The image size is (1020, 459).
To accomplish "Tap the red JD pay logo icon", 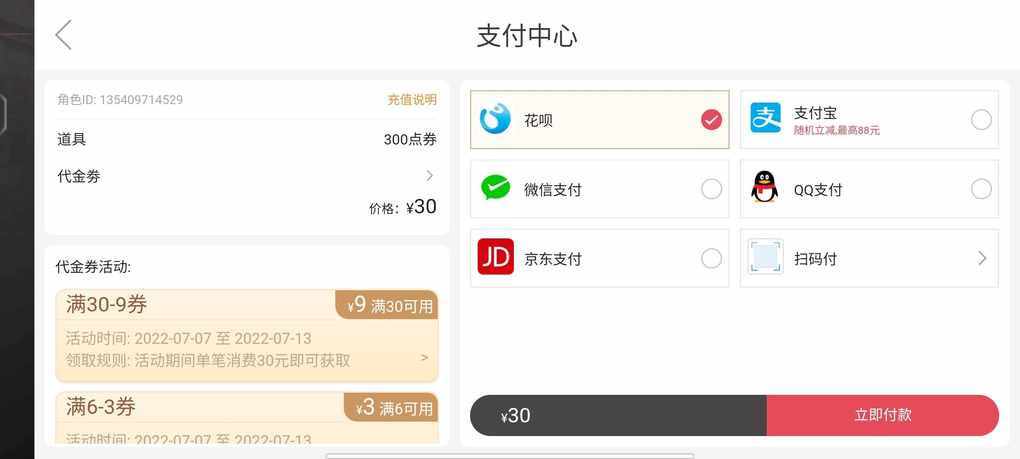I will click(x=496, y=257).
